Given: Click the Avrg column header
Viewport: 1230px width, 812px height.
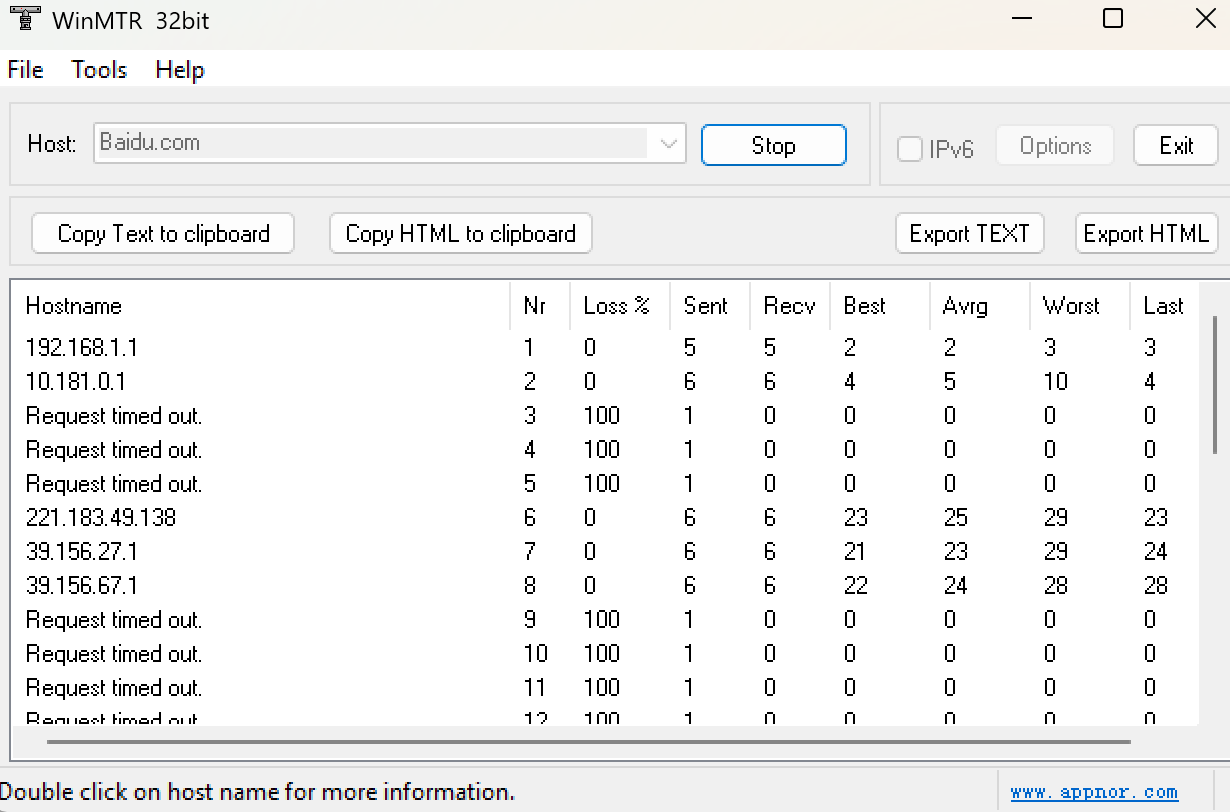Looking at the screenshot, I should 980,306.
